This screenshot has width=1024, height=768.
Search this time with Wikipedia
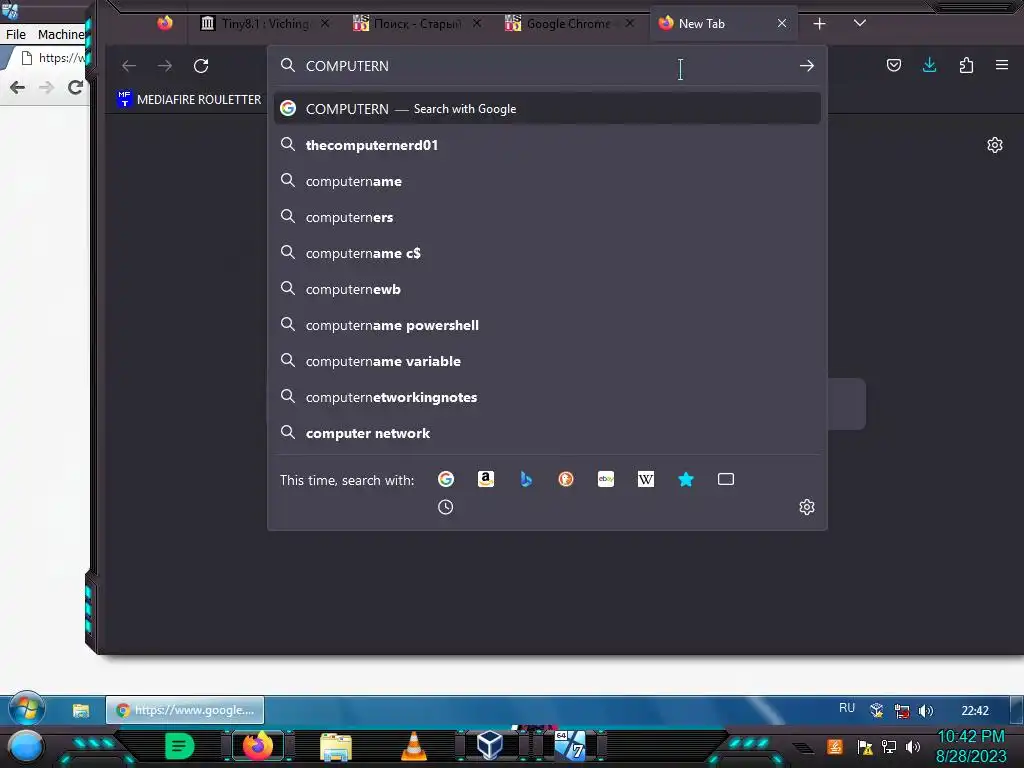(646, 479)
